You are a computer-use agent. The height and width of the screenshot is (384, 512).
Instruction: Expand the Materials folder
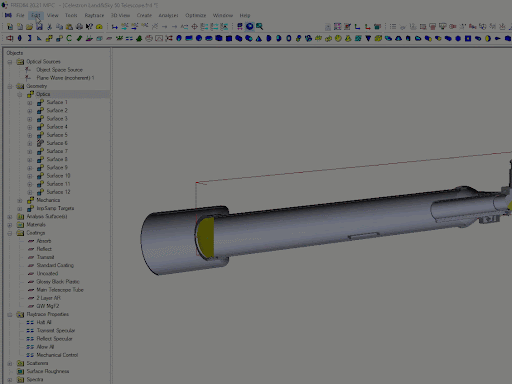(x=10, y=225)
